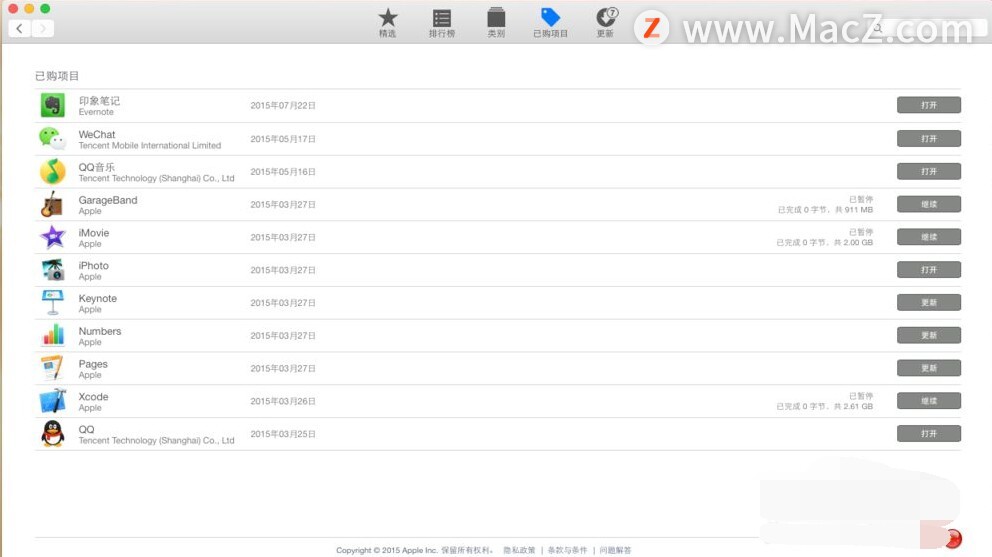Click the Numbers app title
The image size is (992, 557).
coord(99,331)
